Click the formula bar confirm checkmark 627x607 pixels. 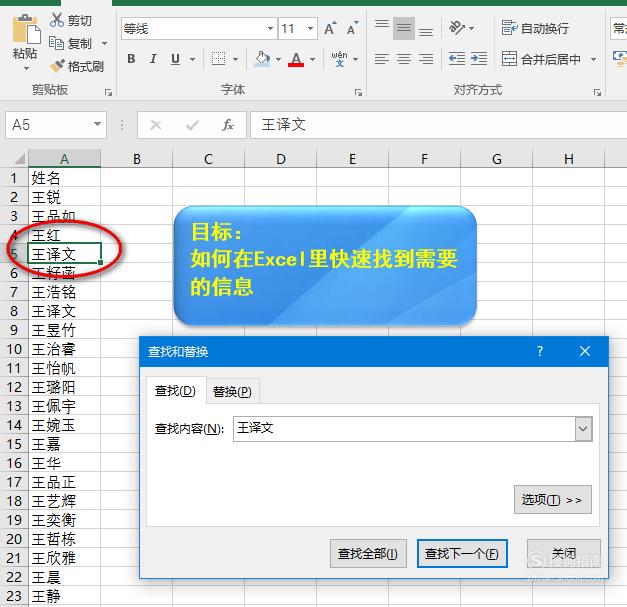[192, 125]
